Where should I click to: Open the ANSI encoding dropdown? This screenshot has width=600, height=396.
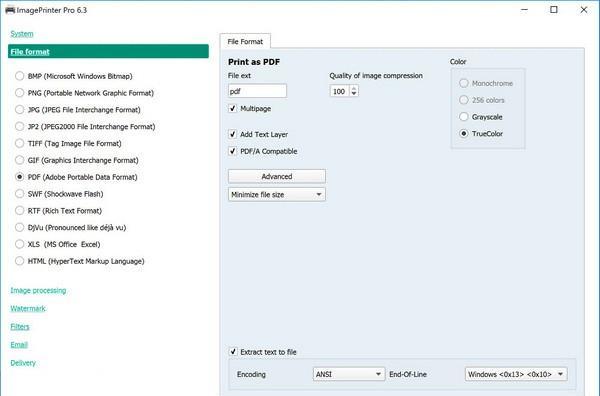349,374
